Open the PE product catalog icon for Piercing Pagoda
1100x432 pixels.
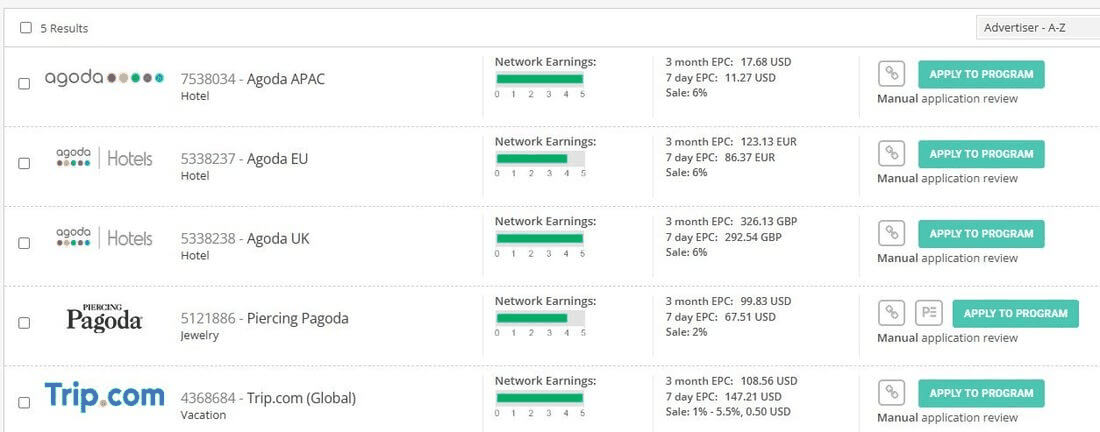(x=929, y=313)
